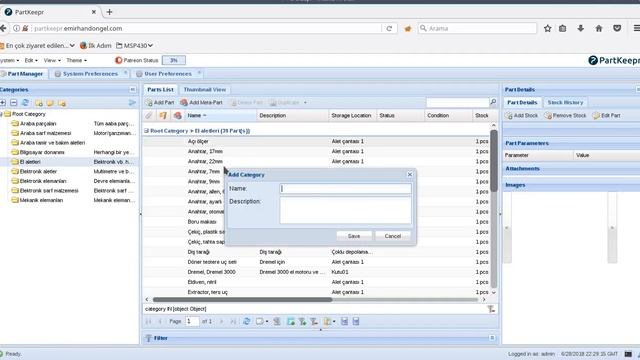Expand all categories with the plus icon
This screenshot has height=360, width=640.
click(3, 103)
